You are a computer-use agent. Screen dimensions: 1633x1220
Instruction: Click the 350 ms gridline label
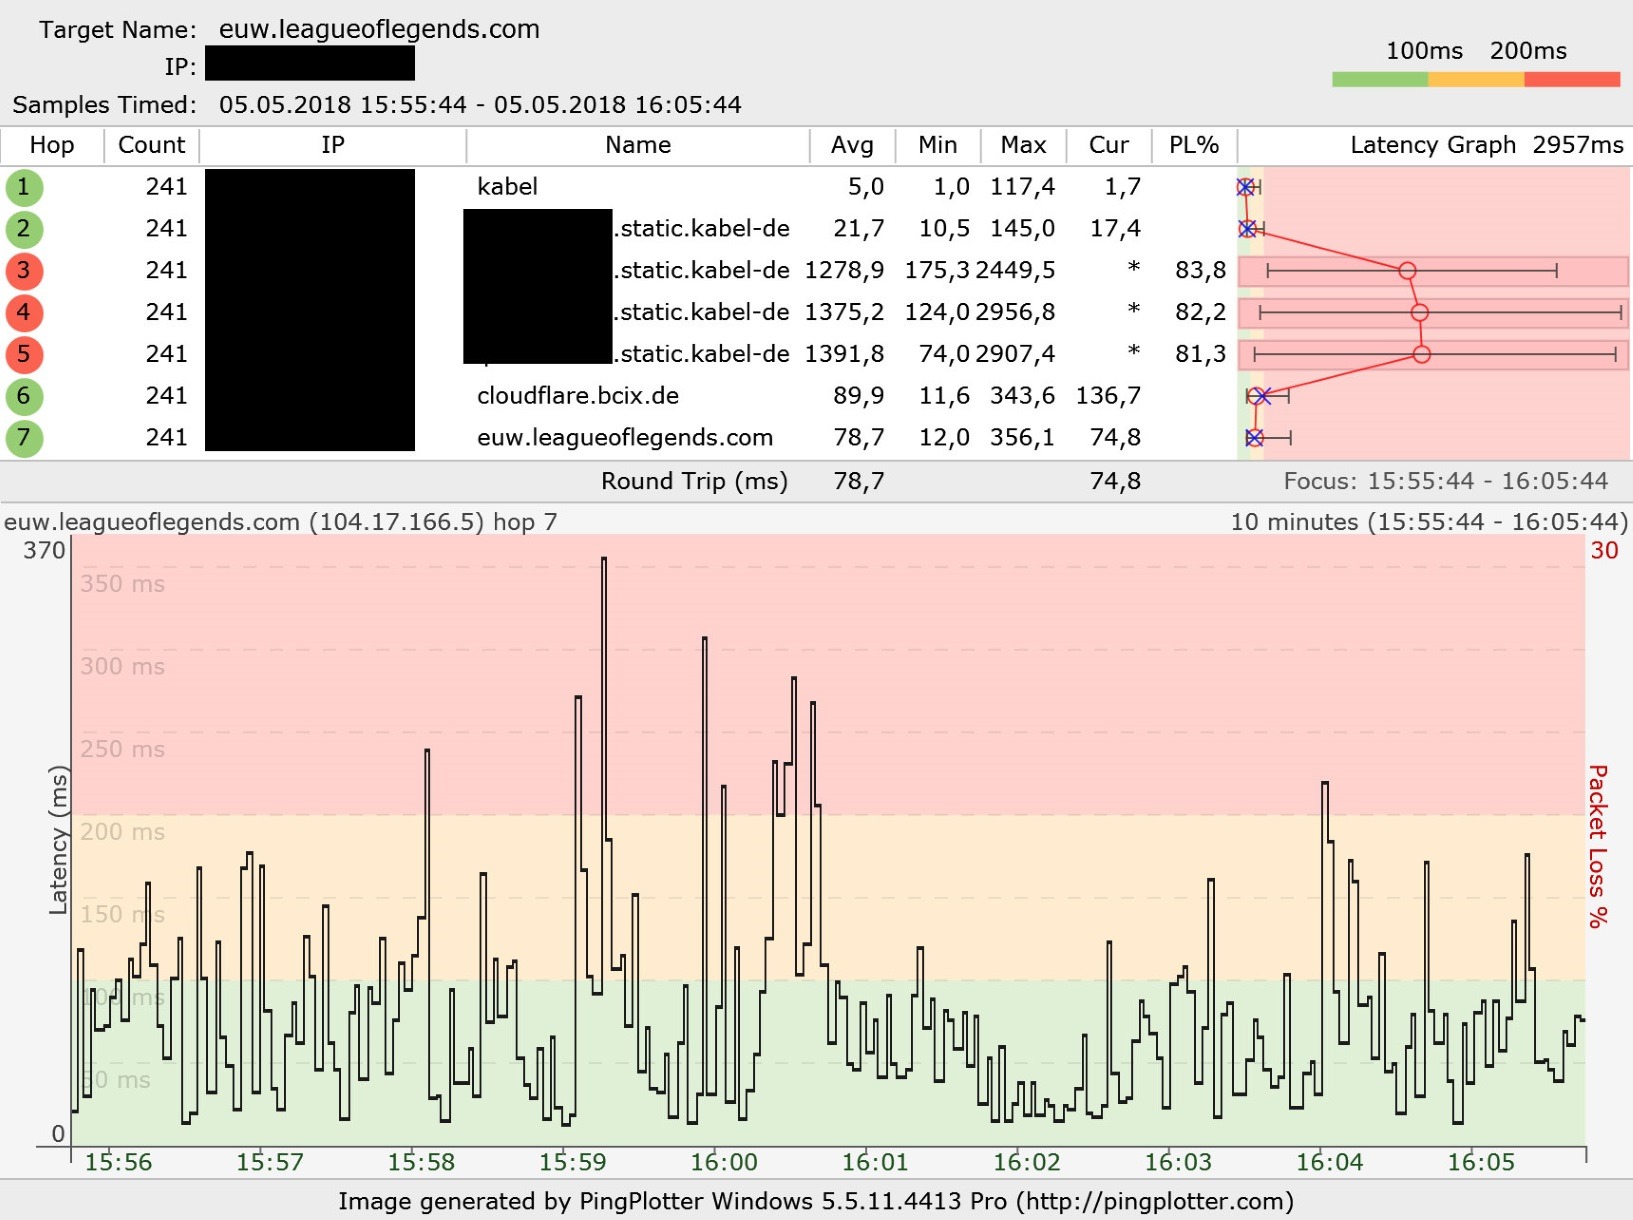click(x=122, y=584)
